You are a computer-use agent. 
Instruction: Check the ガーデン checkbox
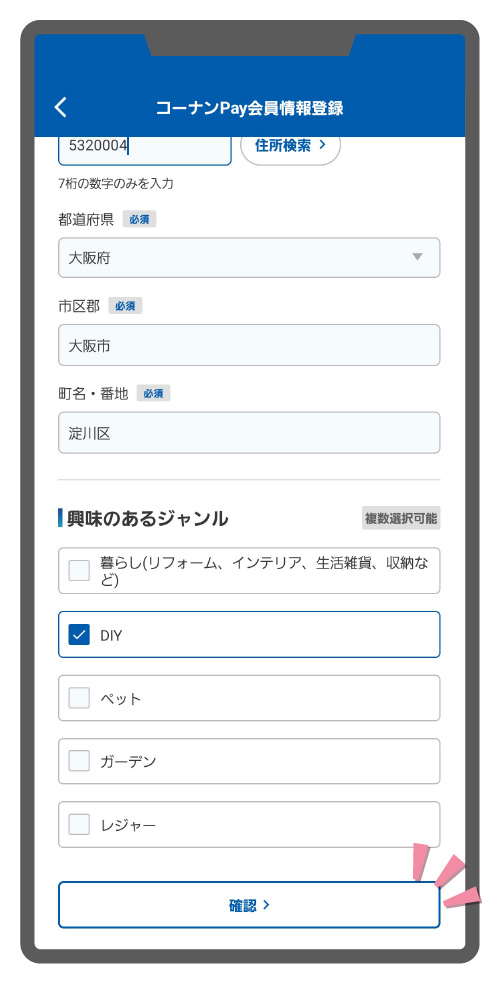[79, 761]
